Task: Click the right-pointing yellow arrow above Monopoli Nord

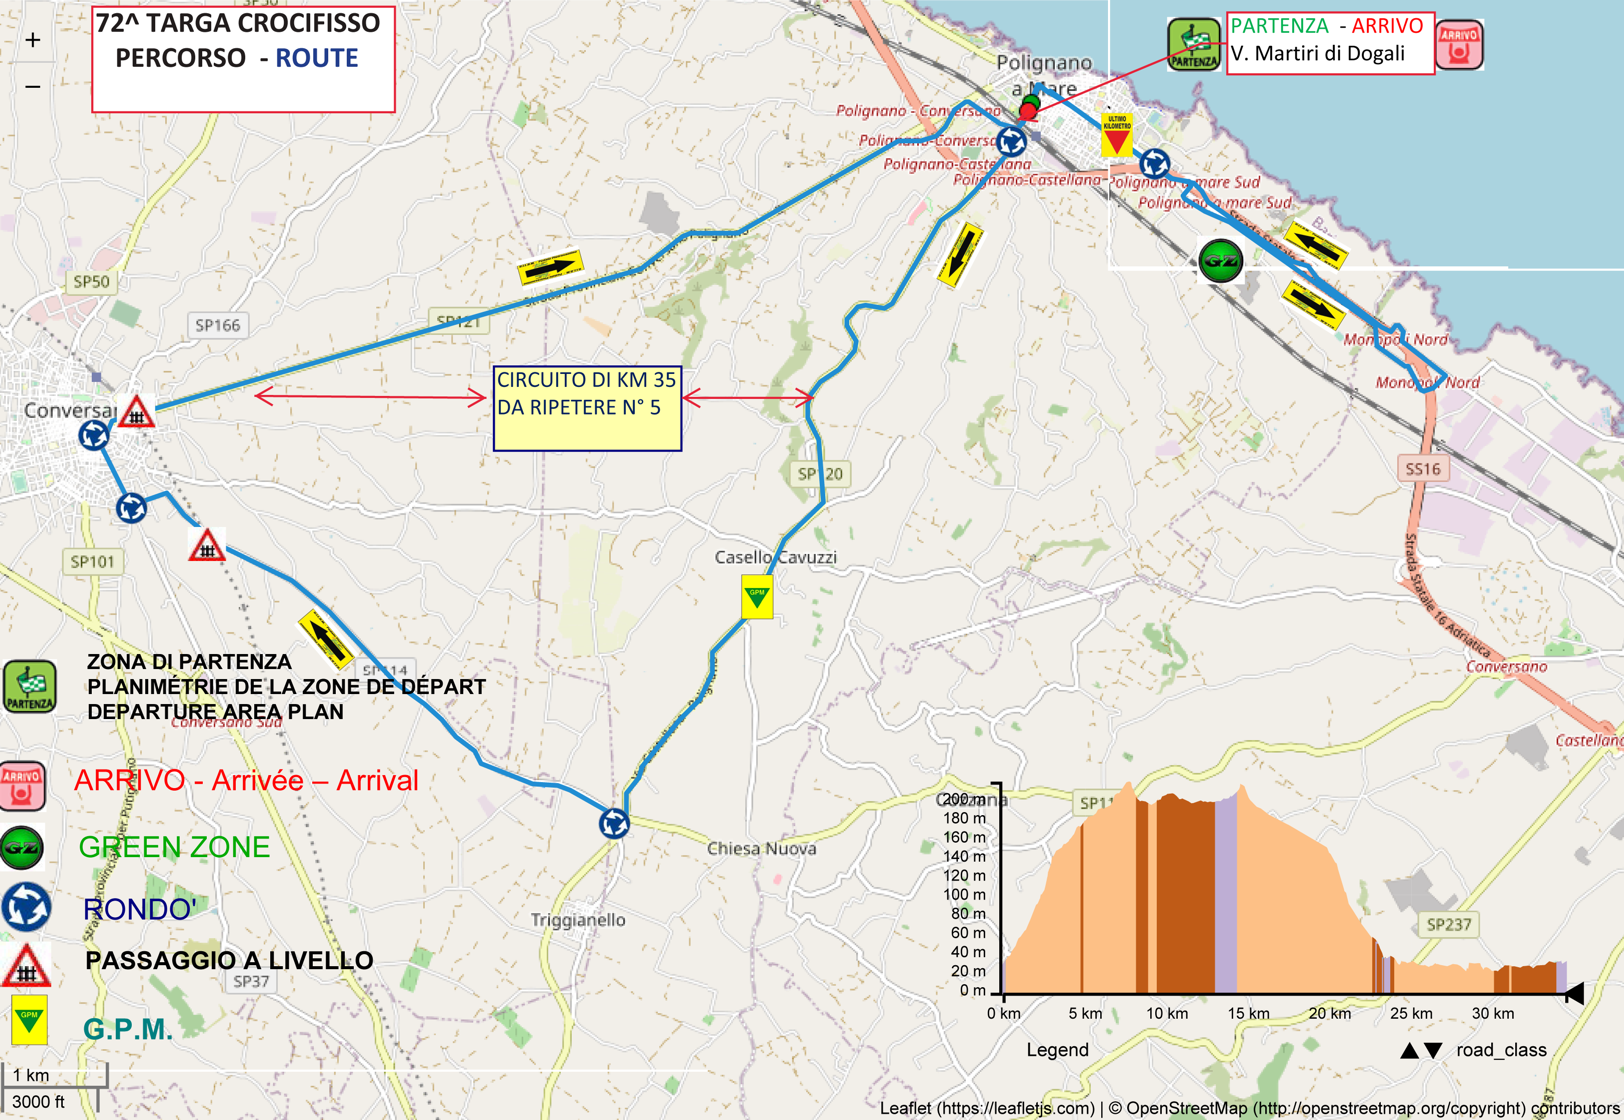Action: pos(1313,305)
